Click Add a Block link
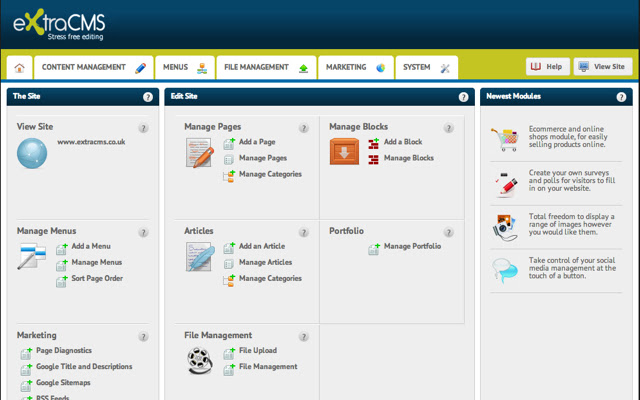This screenshot has width=640, height=400. 403,142
